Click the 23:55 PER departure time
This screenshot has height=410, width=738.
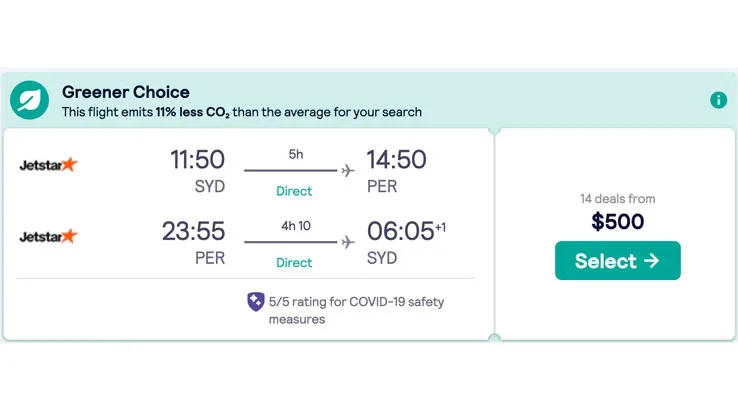tap(193, 232)
